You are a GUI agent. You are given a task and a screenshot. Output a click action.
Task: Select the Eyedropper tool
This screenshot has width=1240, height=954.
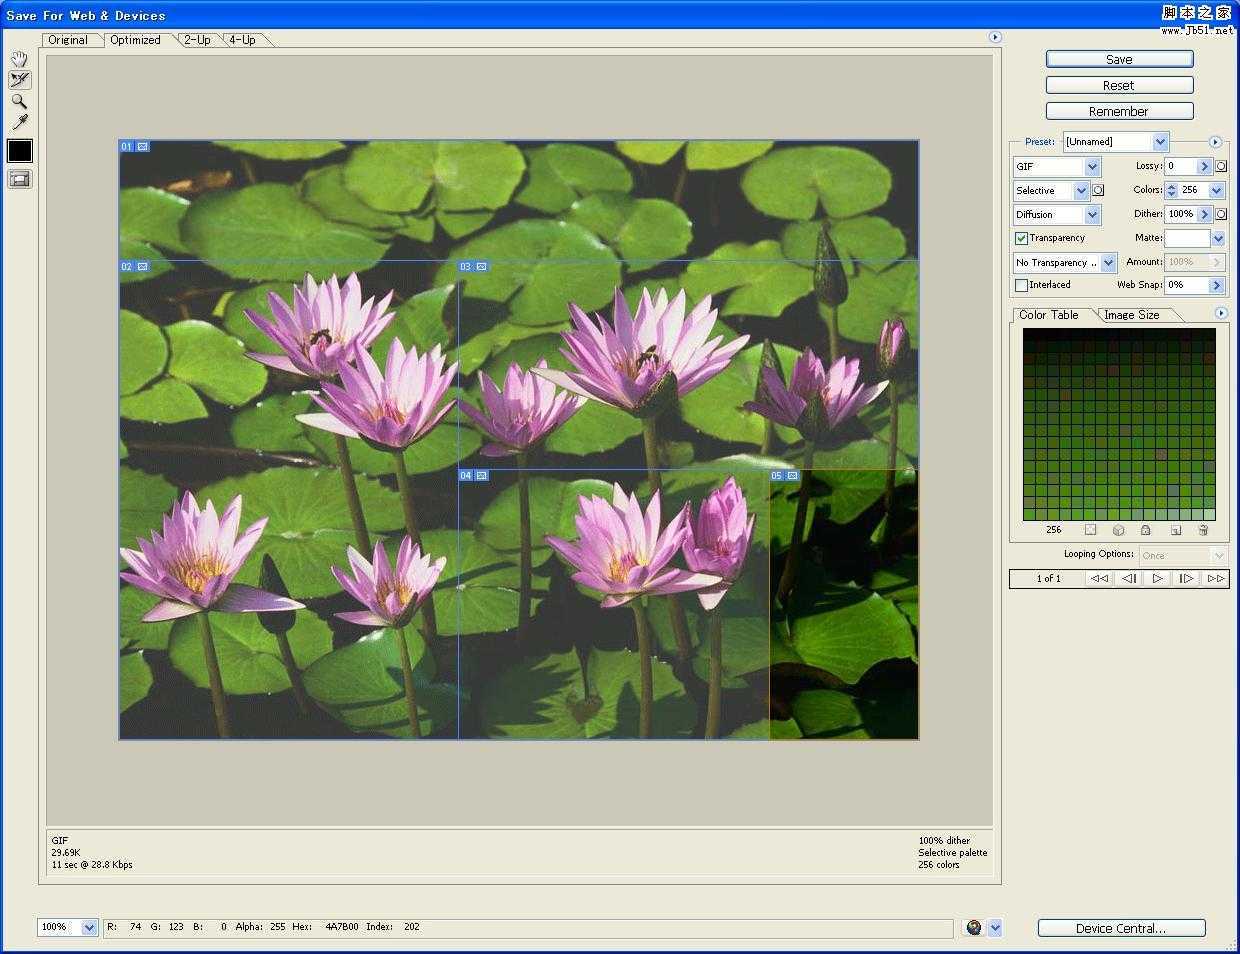tap(19, 122)
